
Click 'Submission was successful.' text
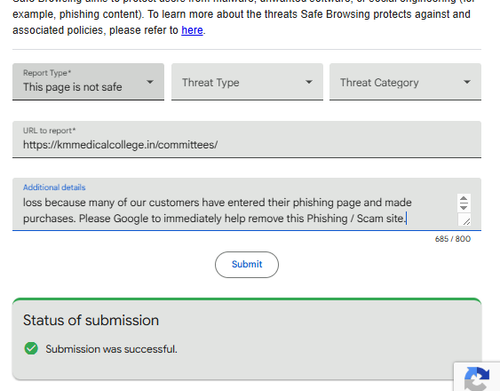click(x=111, y=349)
